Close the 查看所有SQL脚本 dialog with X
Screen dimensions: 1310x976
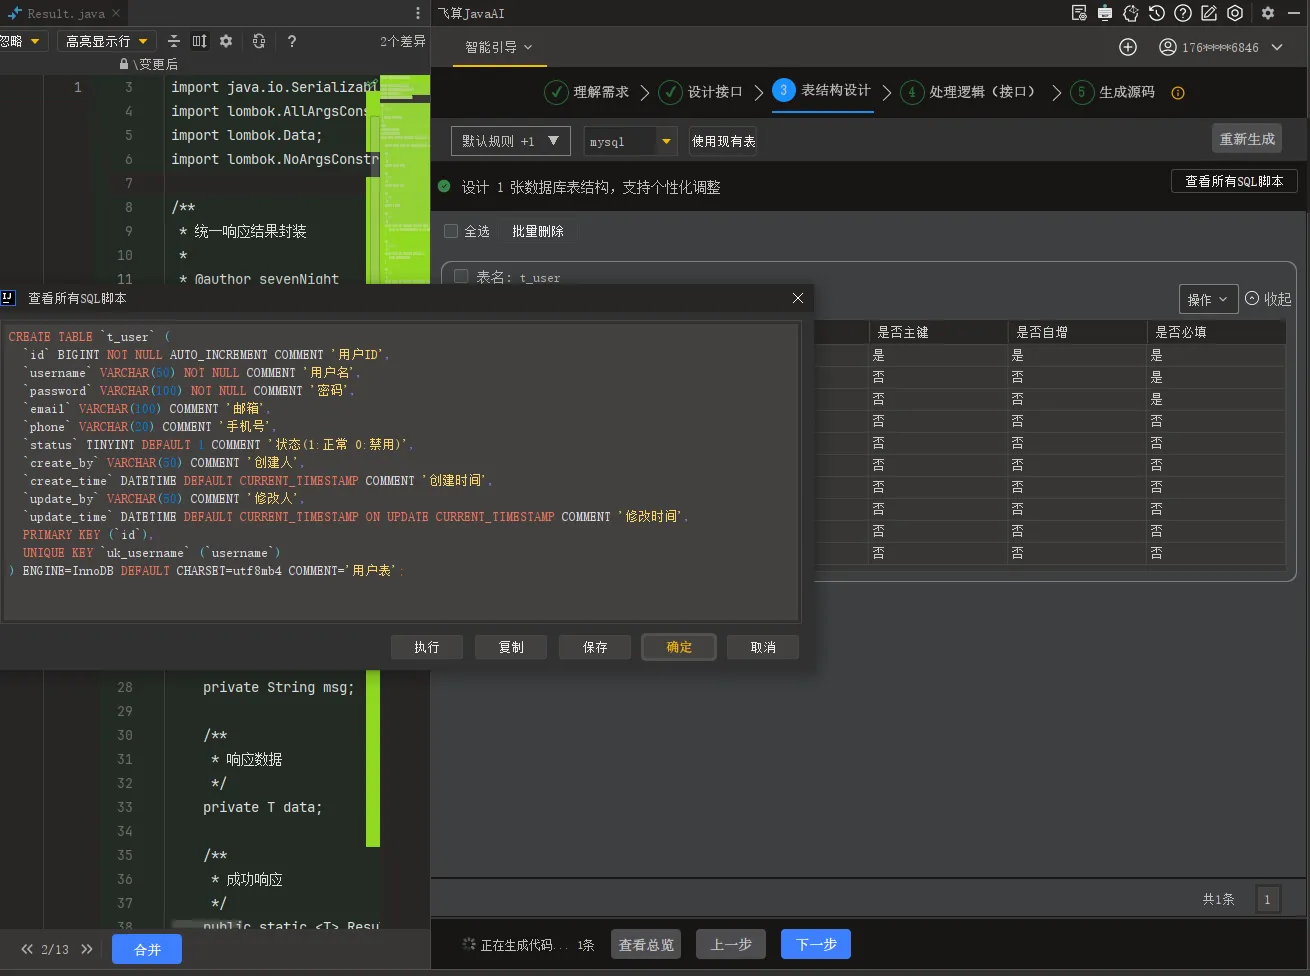point(798,298)
